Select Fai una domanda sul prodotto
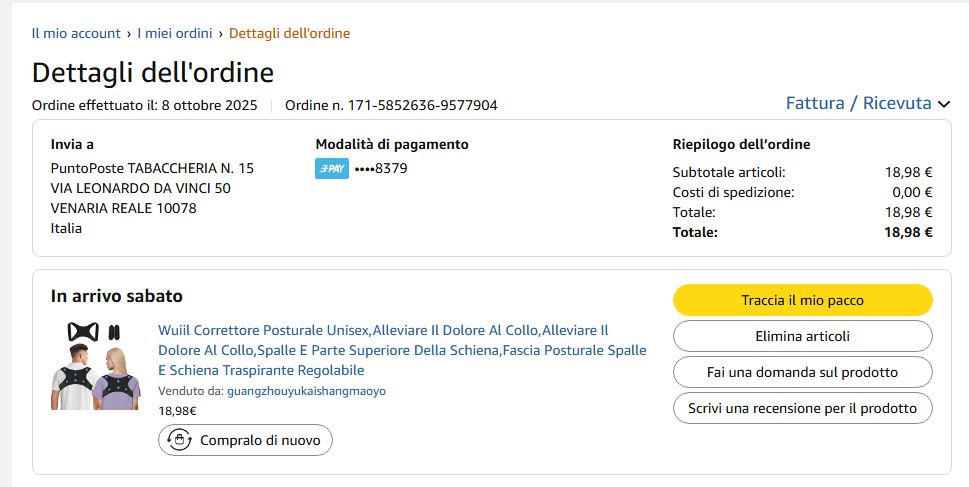Viewport: 969px width, 487px height. click(802, 372)
